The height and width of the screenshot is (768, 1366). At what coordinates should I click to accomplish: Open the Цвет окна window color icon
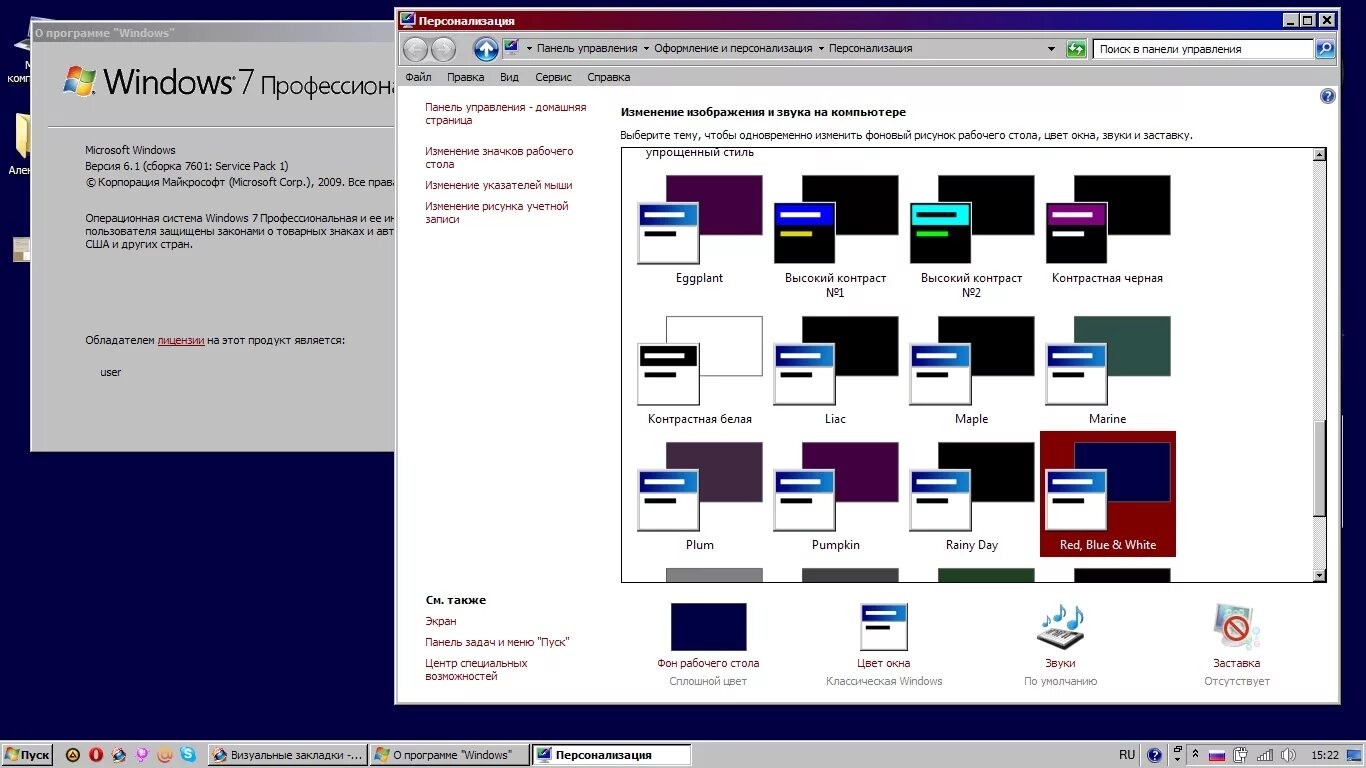884,628
